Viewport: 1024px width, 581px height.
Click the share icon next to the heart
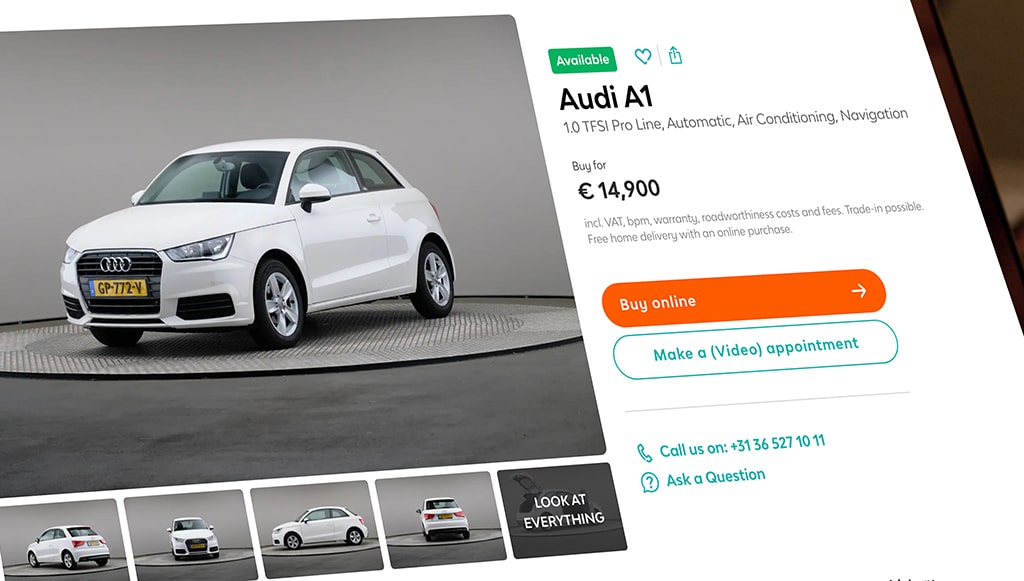[x=675, y=55]
